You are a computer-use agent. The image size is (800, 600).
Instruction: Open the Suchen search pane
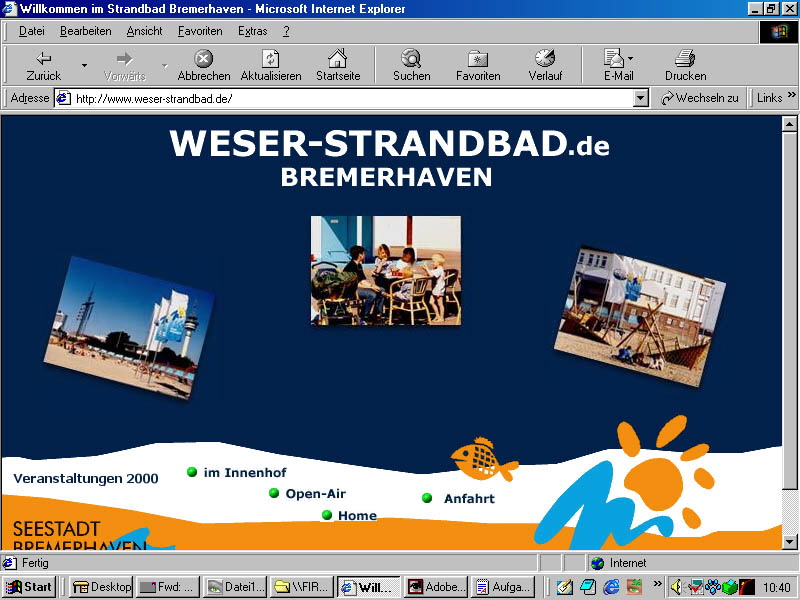pyautogui.click(x=411, y=66)
